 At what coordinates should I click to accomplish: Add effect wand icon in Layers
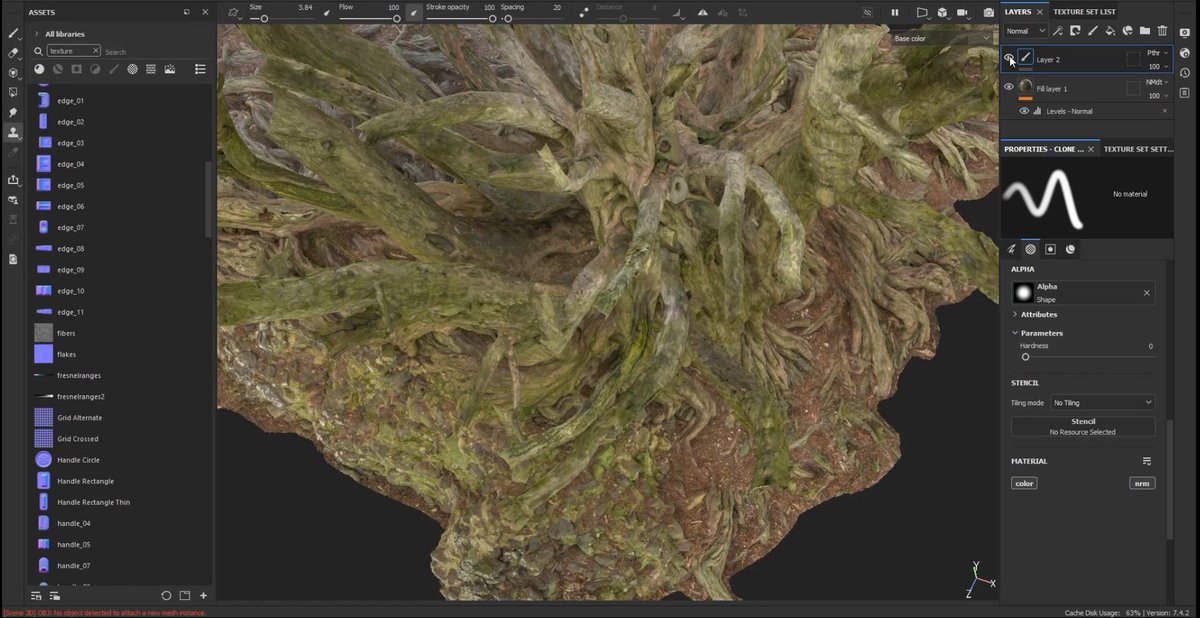pyautogui.click(x=1058, y=31)
